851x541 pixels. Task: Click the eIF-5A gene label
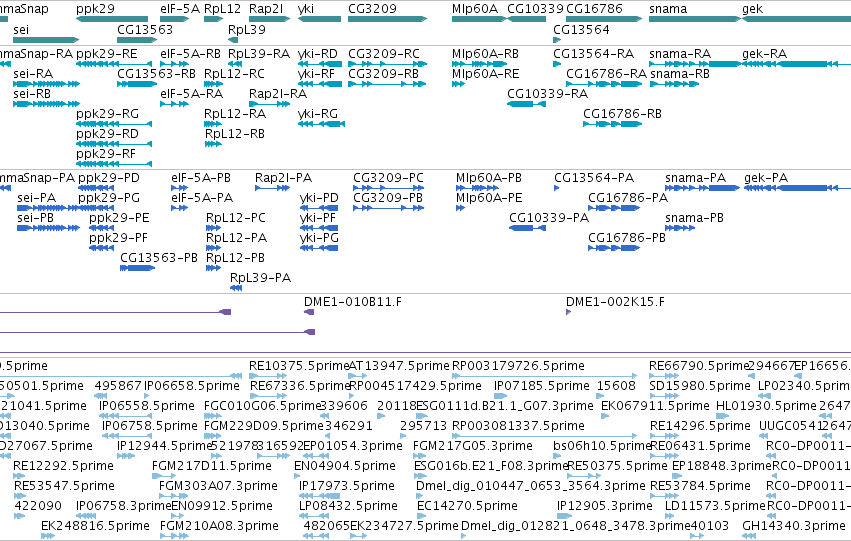(180, 9)
